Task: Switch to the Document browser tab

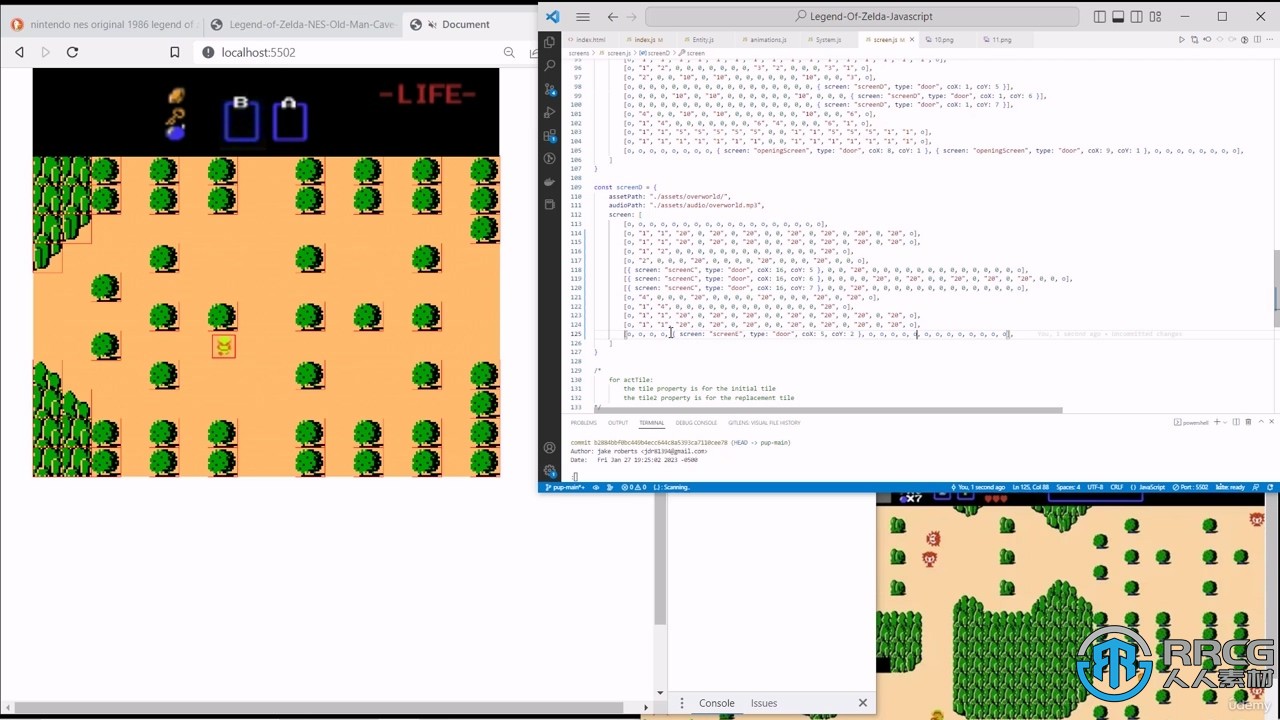Action: [x=465, y=24]
